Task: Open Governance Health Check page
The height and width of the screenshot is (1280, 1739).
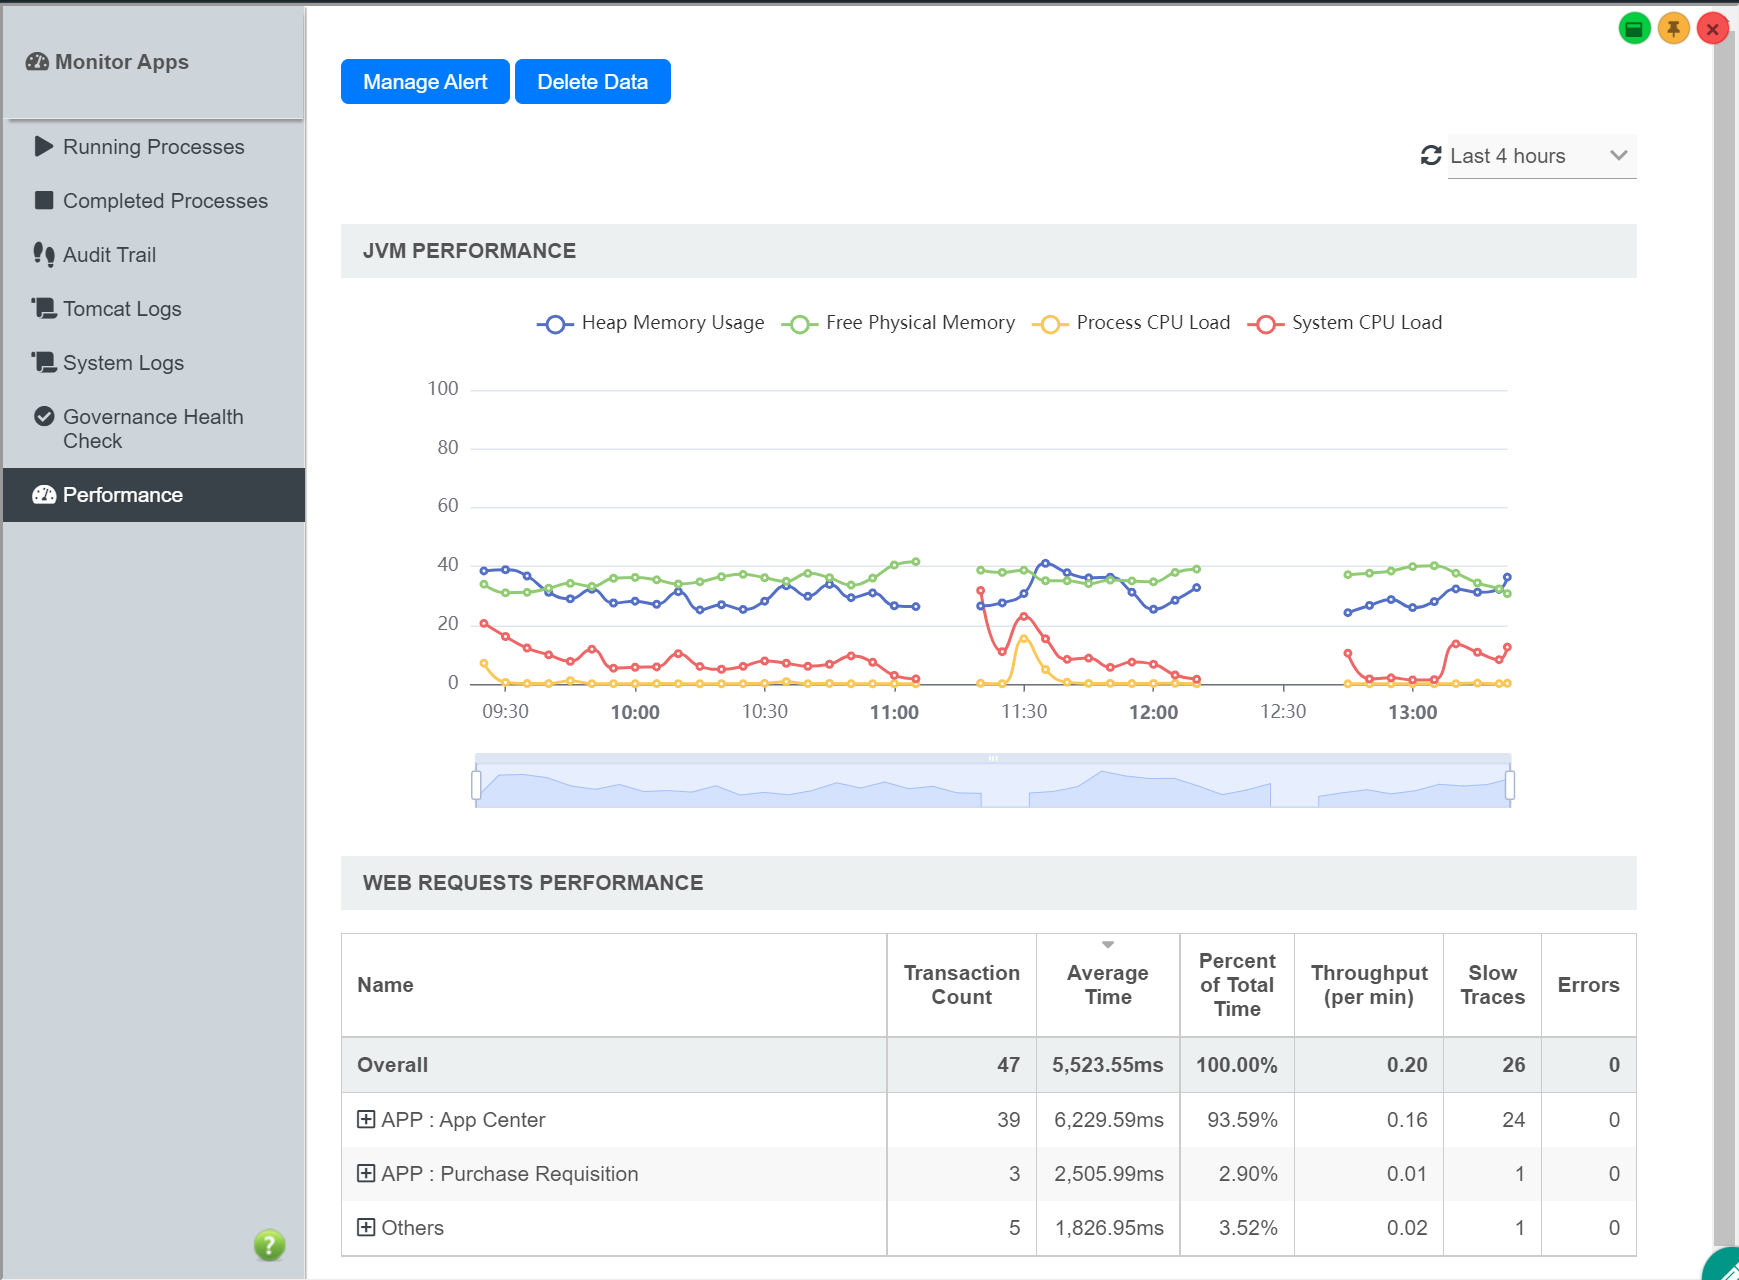Action: (153, 429)
